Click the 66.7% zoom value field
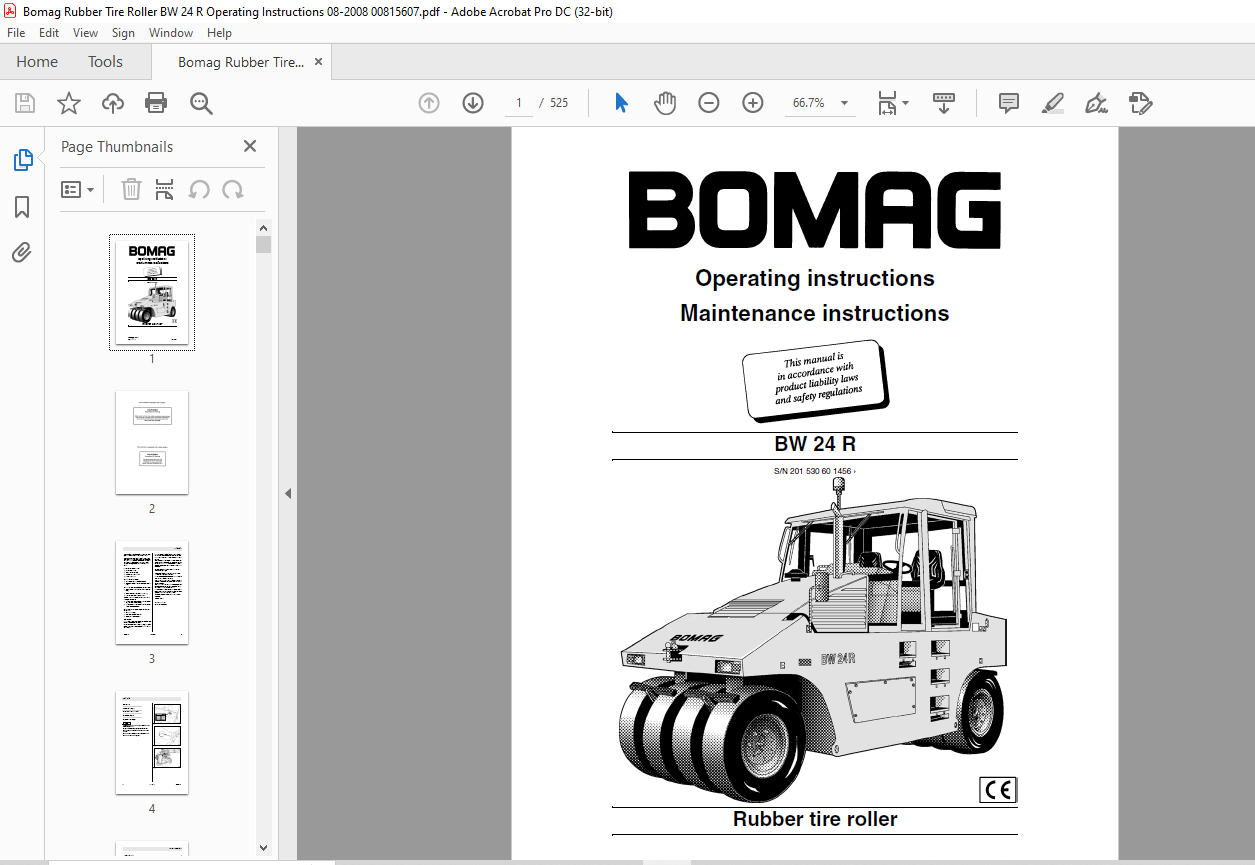 click(x=808, y=103)
